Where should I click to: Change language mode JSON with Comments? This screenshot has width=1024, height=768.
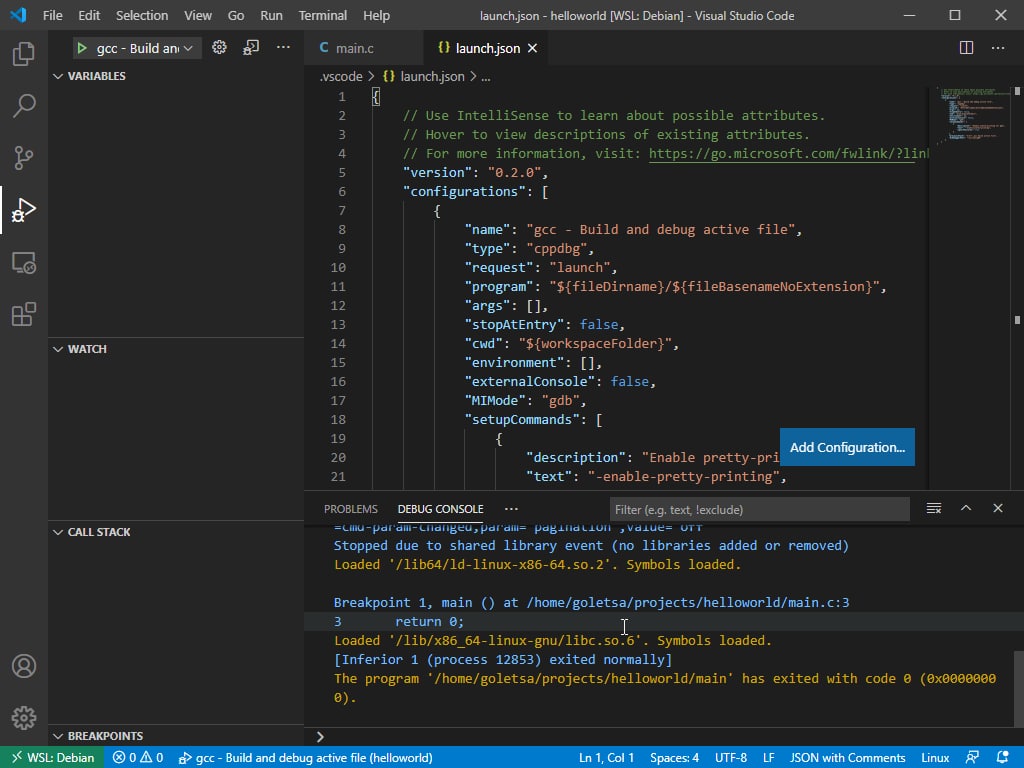tap(847, 758)
